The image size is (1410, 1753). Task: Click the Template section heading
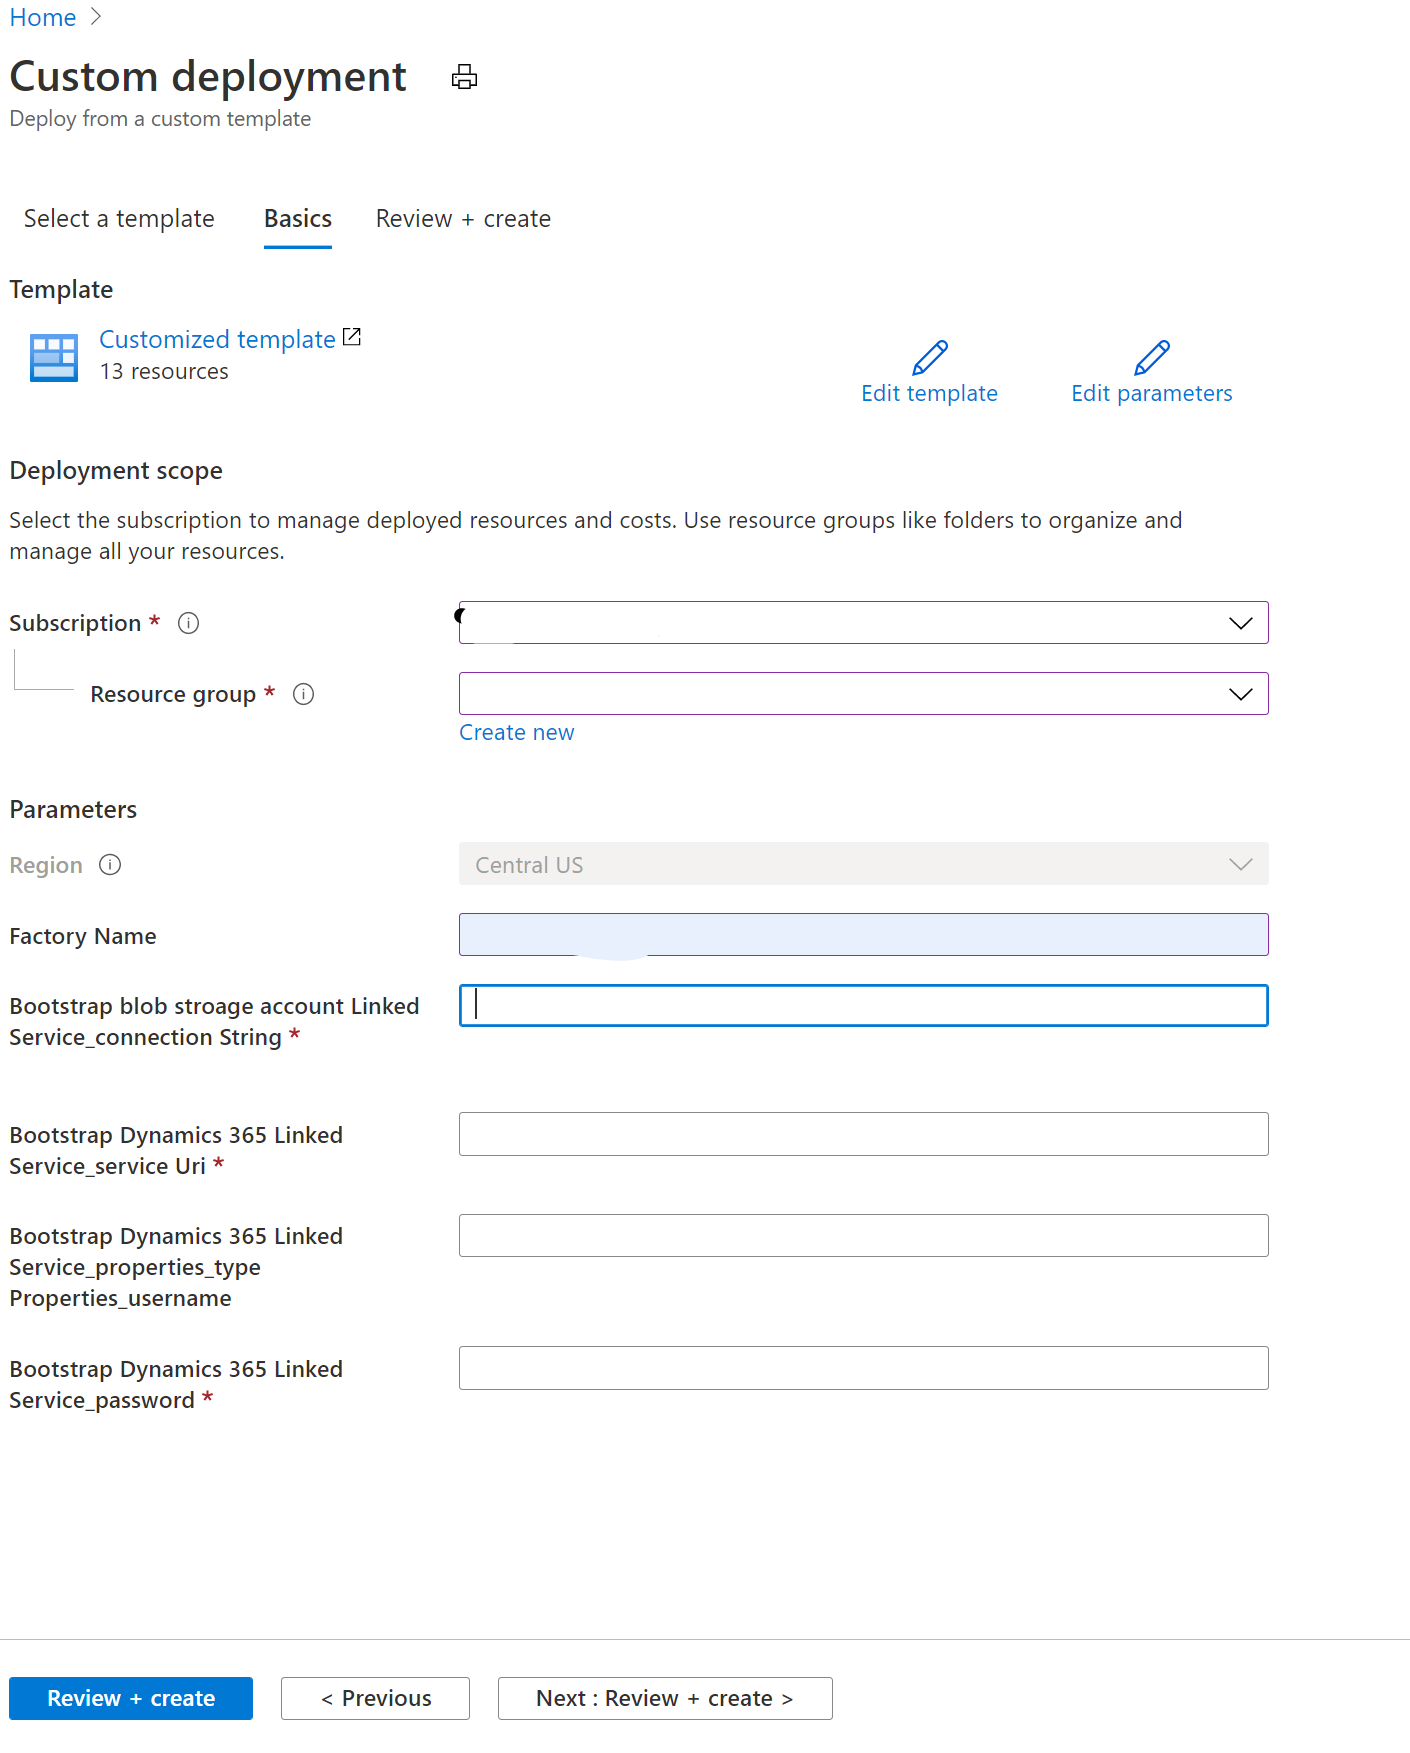pos(61,290)
